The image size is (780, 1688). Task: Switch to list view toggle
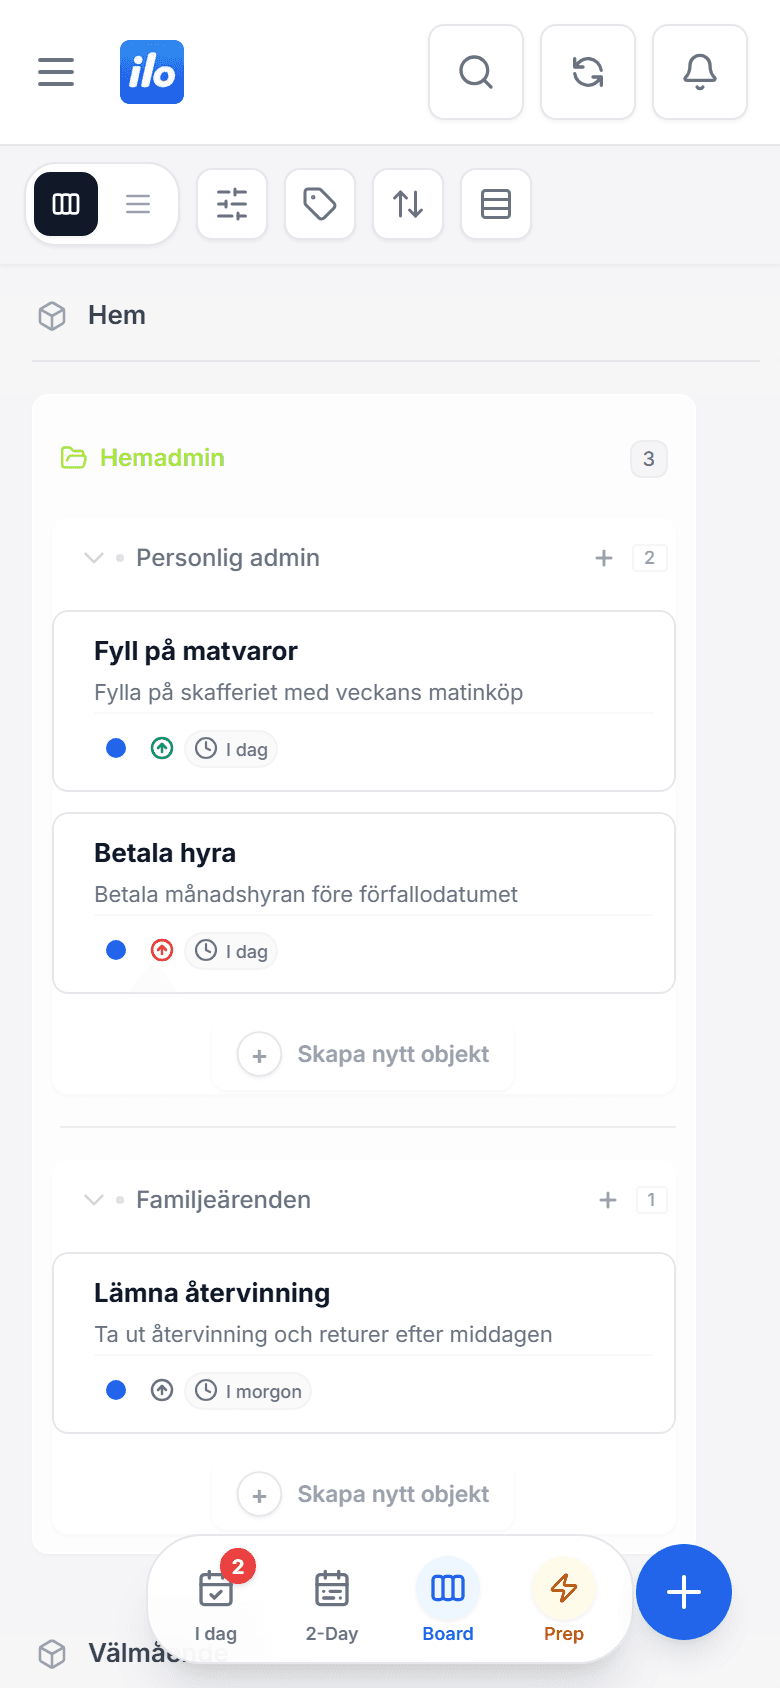point(138,204)
